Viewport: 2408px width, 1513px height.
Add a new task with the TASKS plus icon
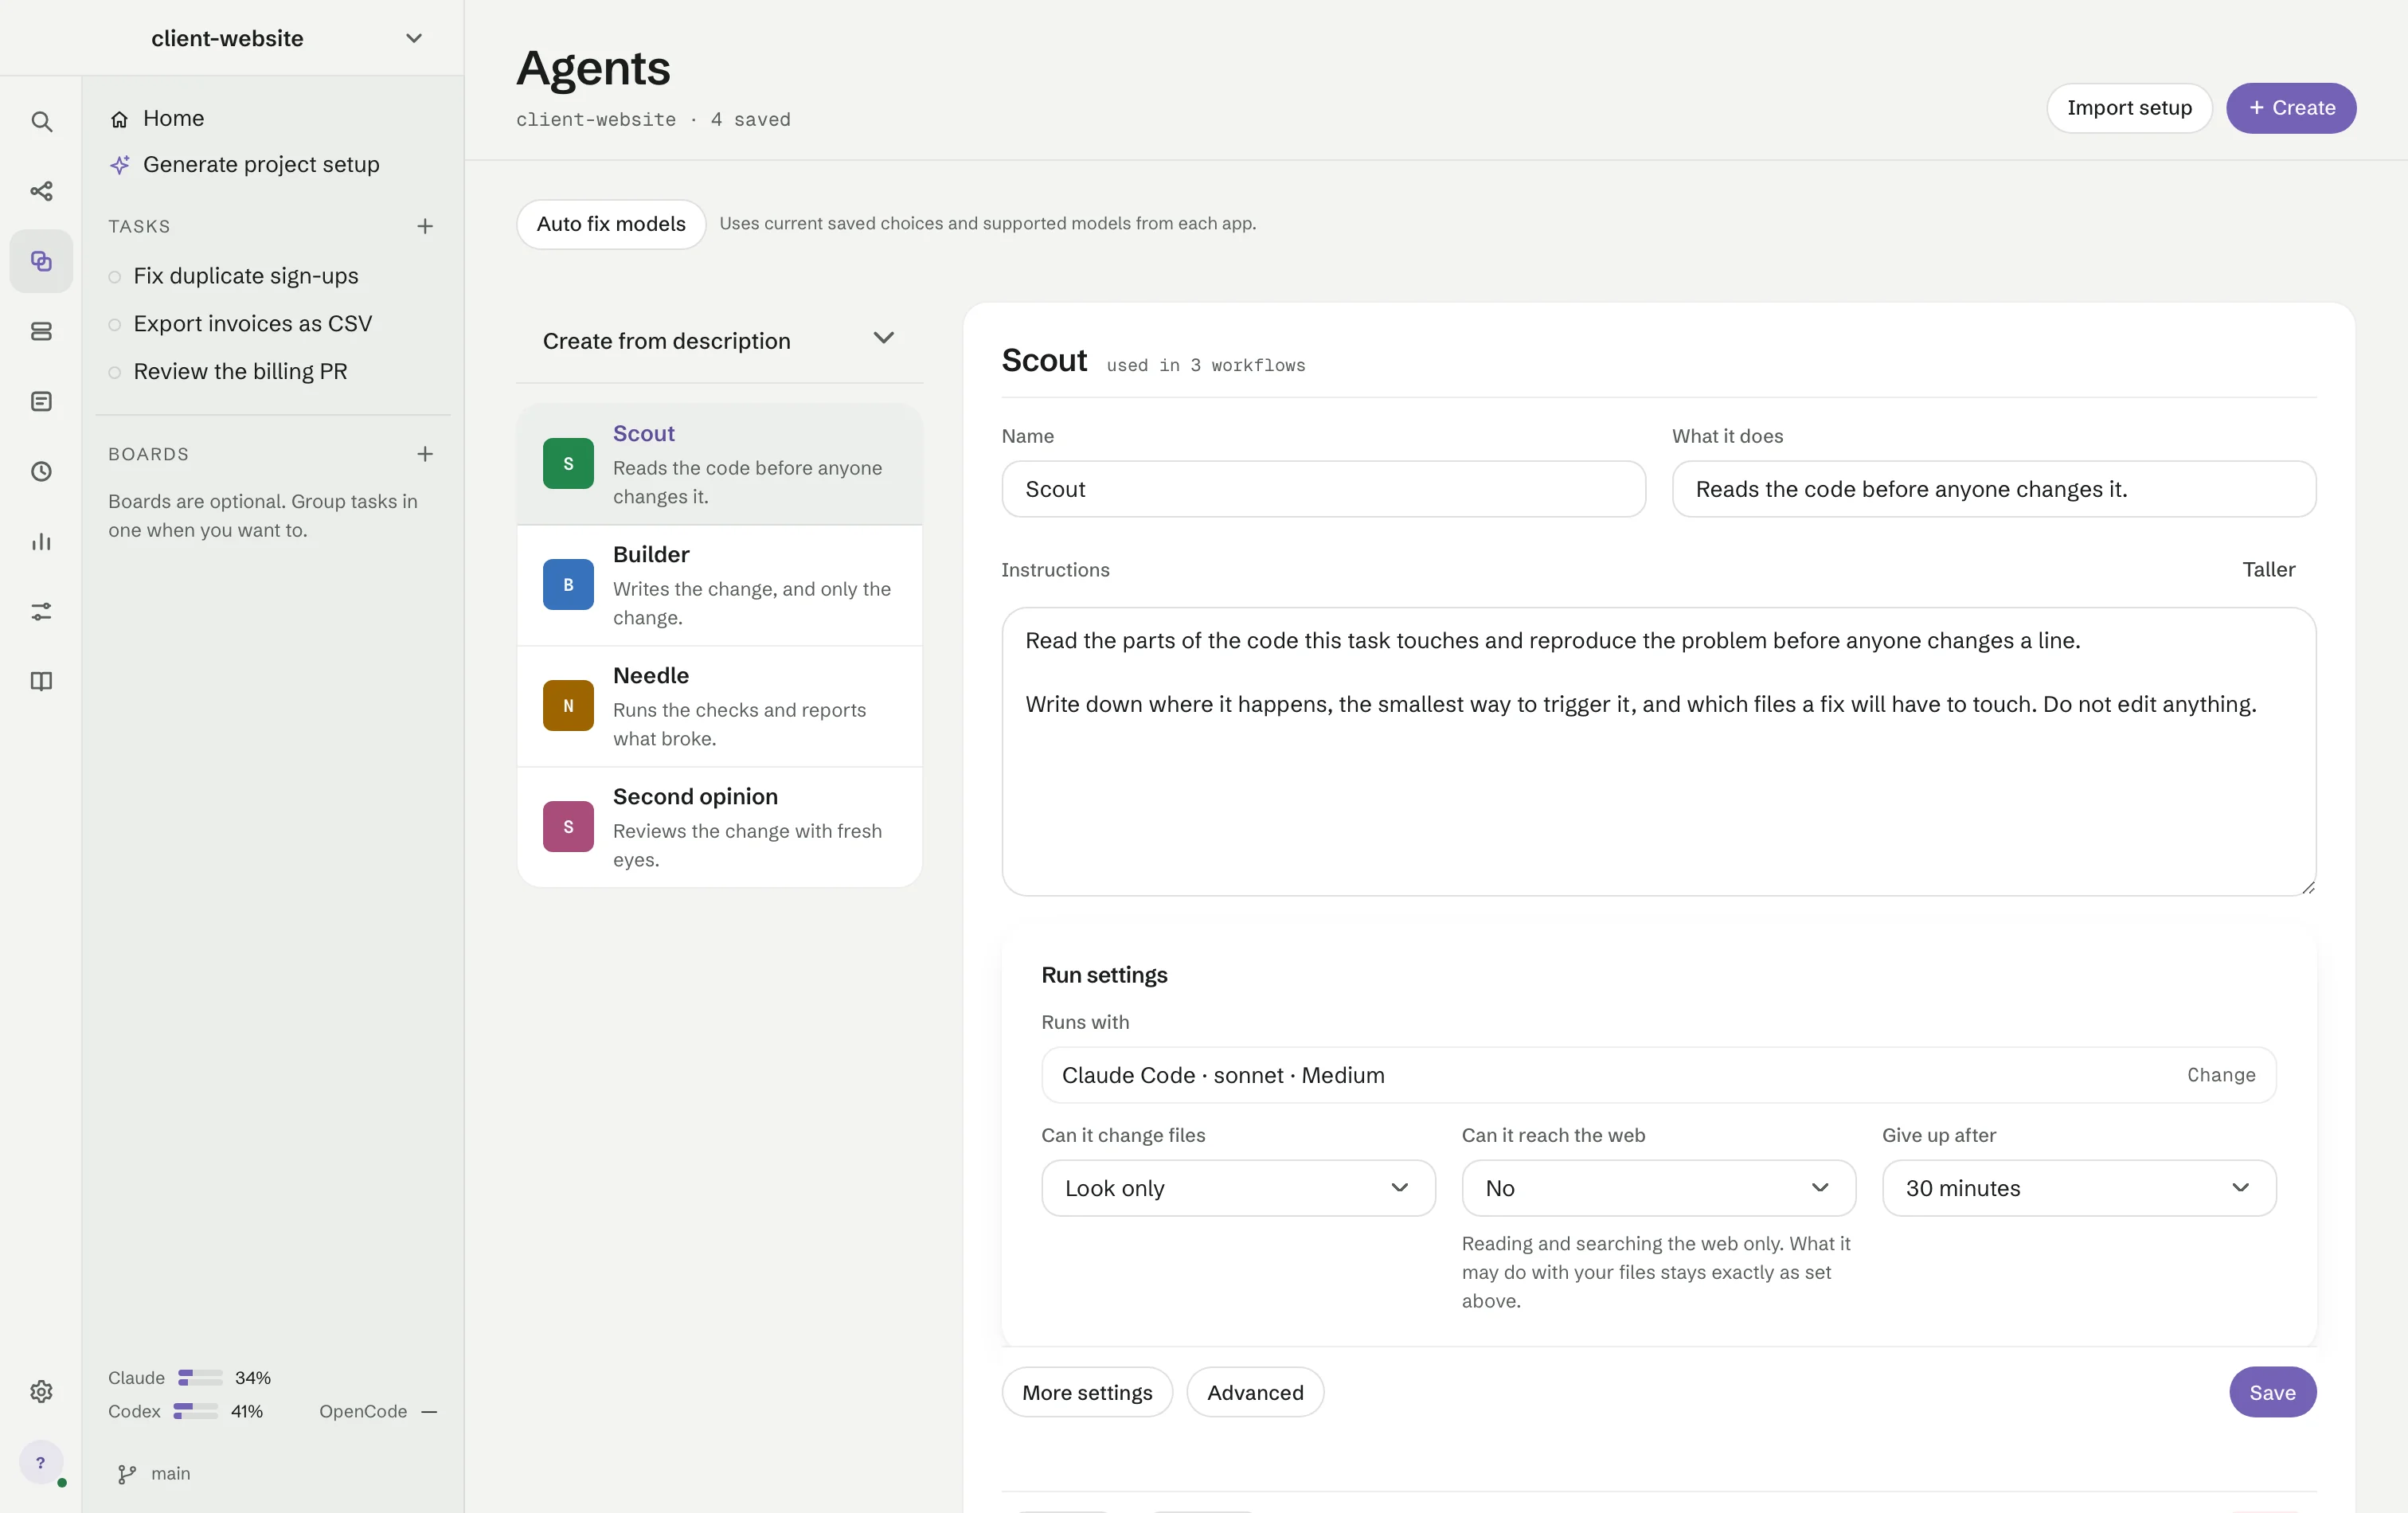(x=425, y=226)
